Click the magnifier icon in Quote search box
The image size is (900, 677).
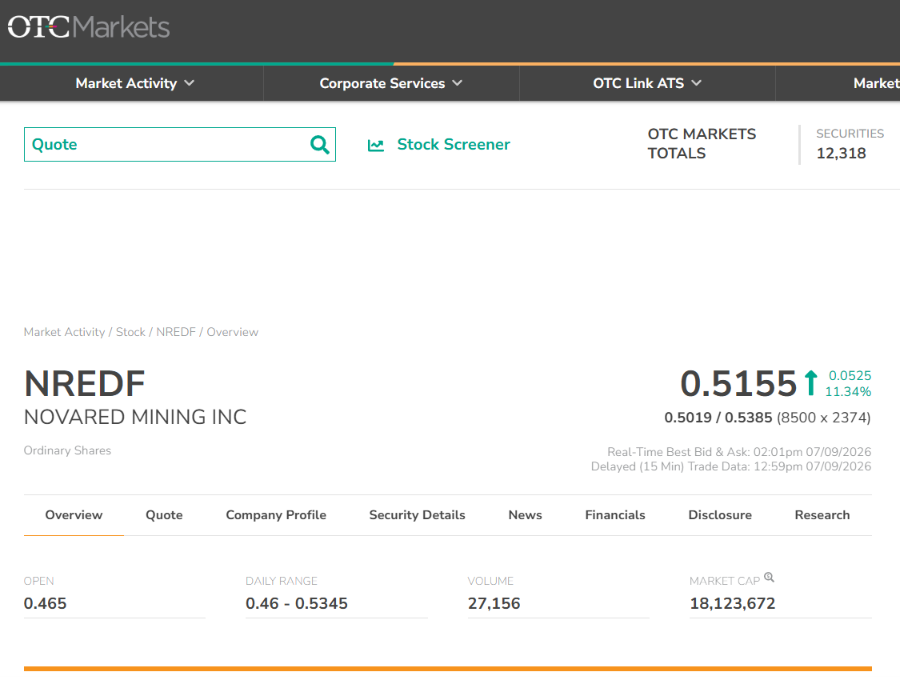320,144
